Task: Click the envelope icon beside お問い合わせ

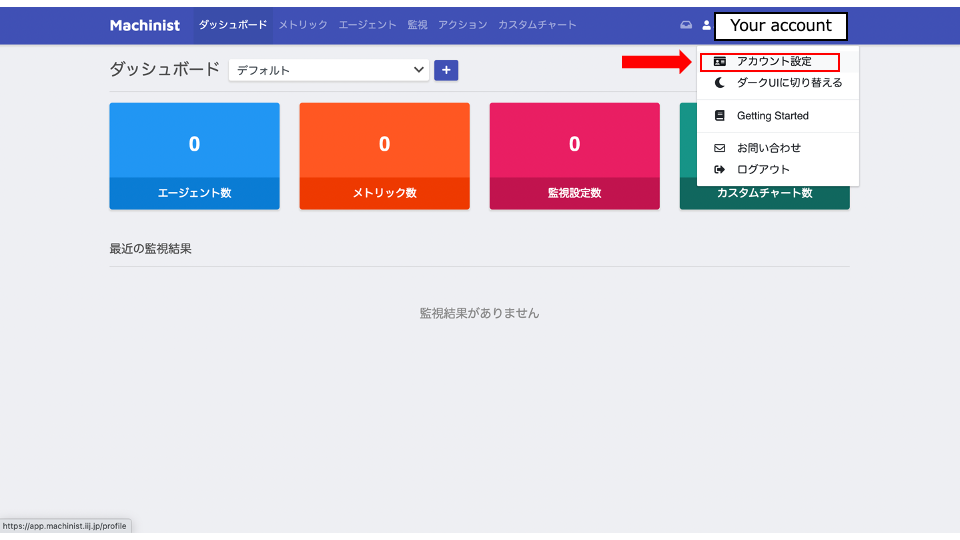Action: [719, 148]
